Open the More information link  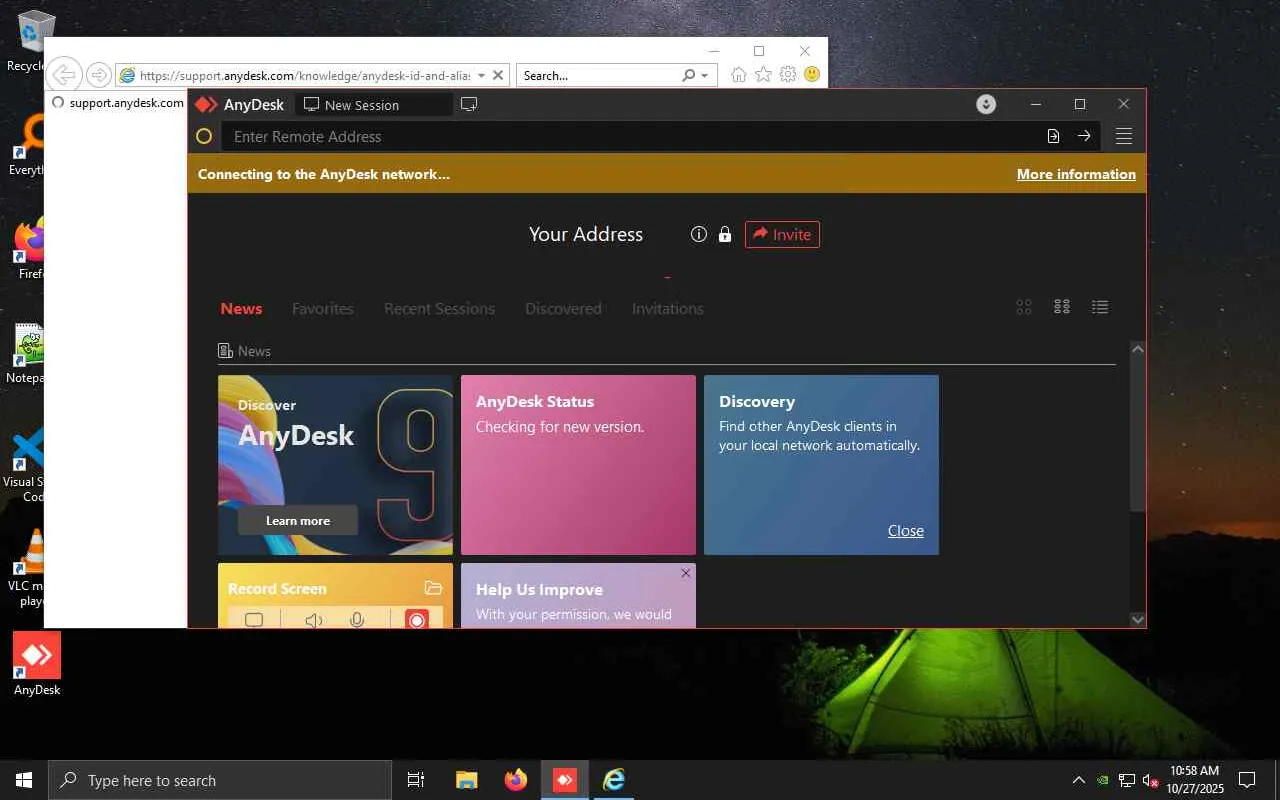[1076, 174]
